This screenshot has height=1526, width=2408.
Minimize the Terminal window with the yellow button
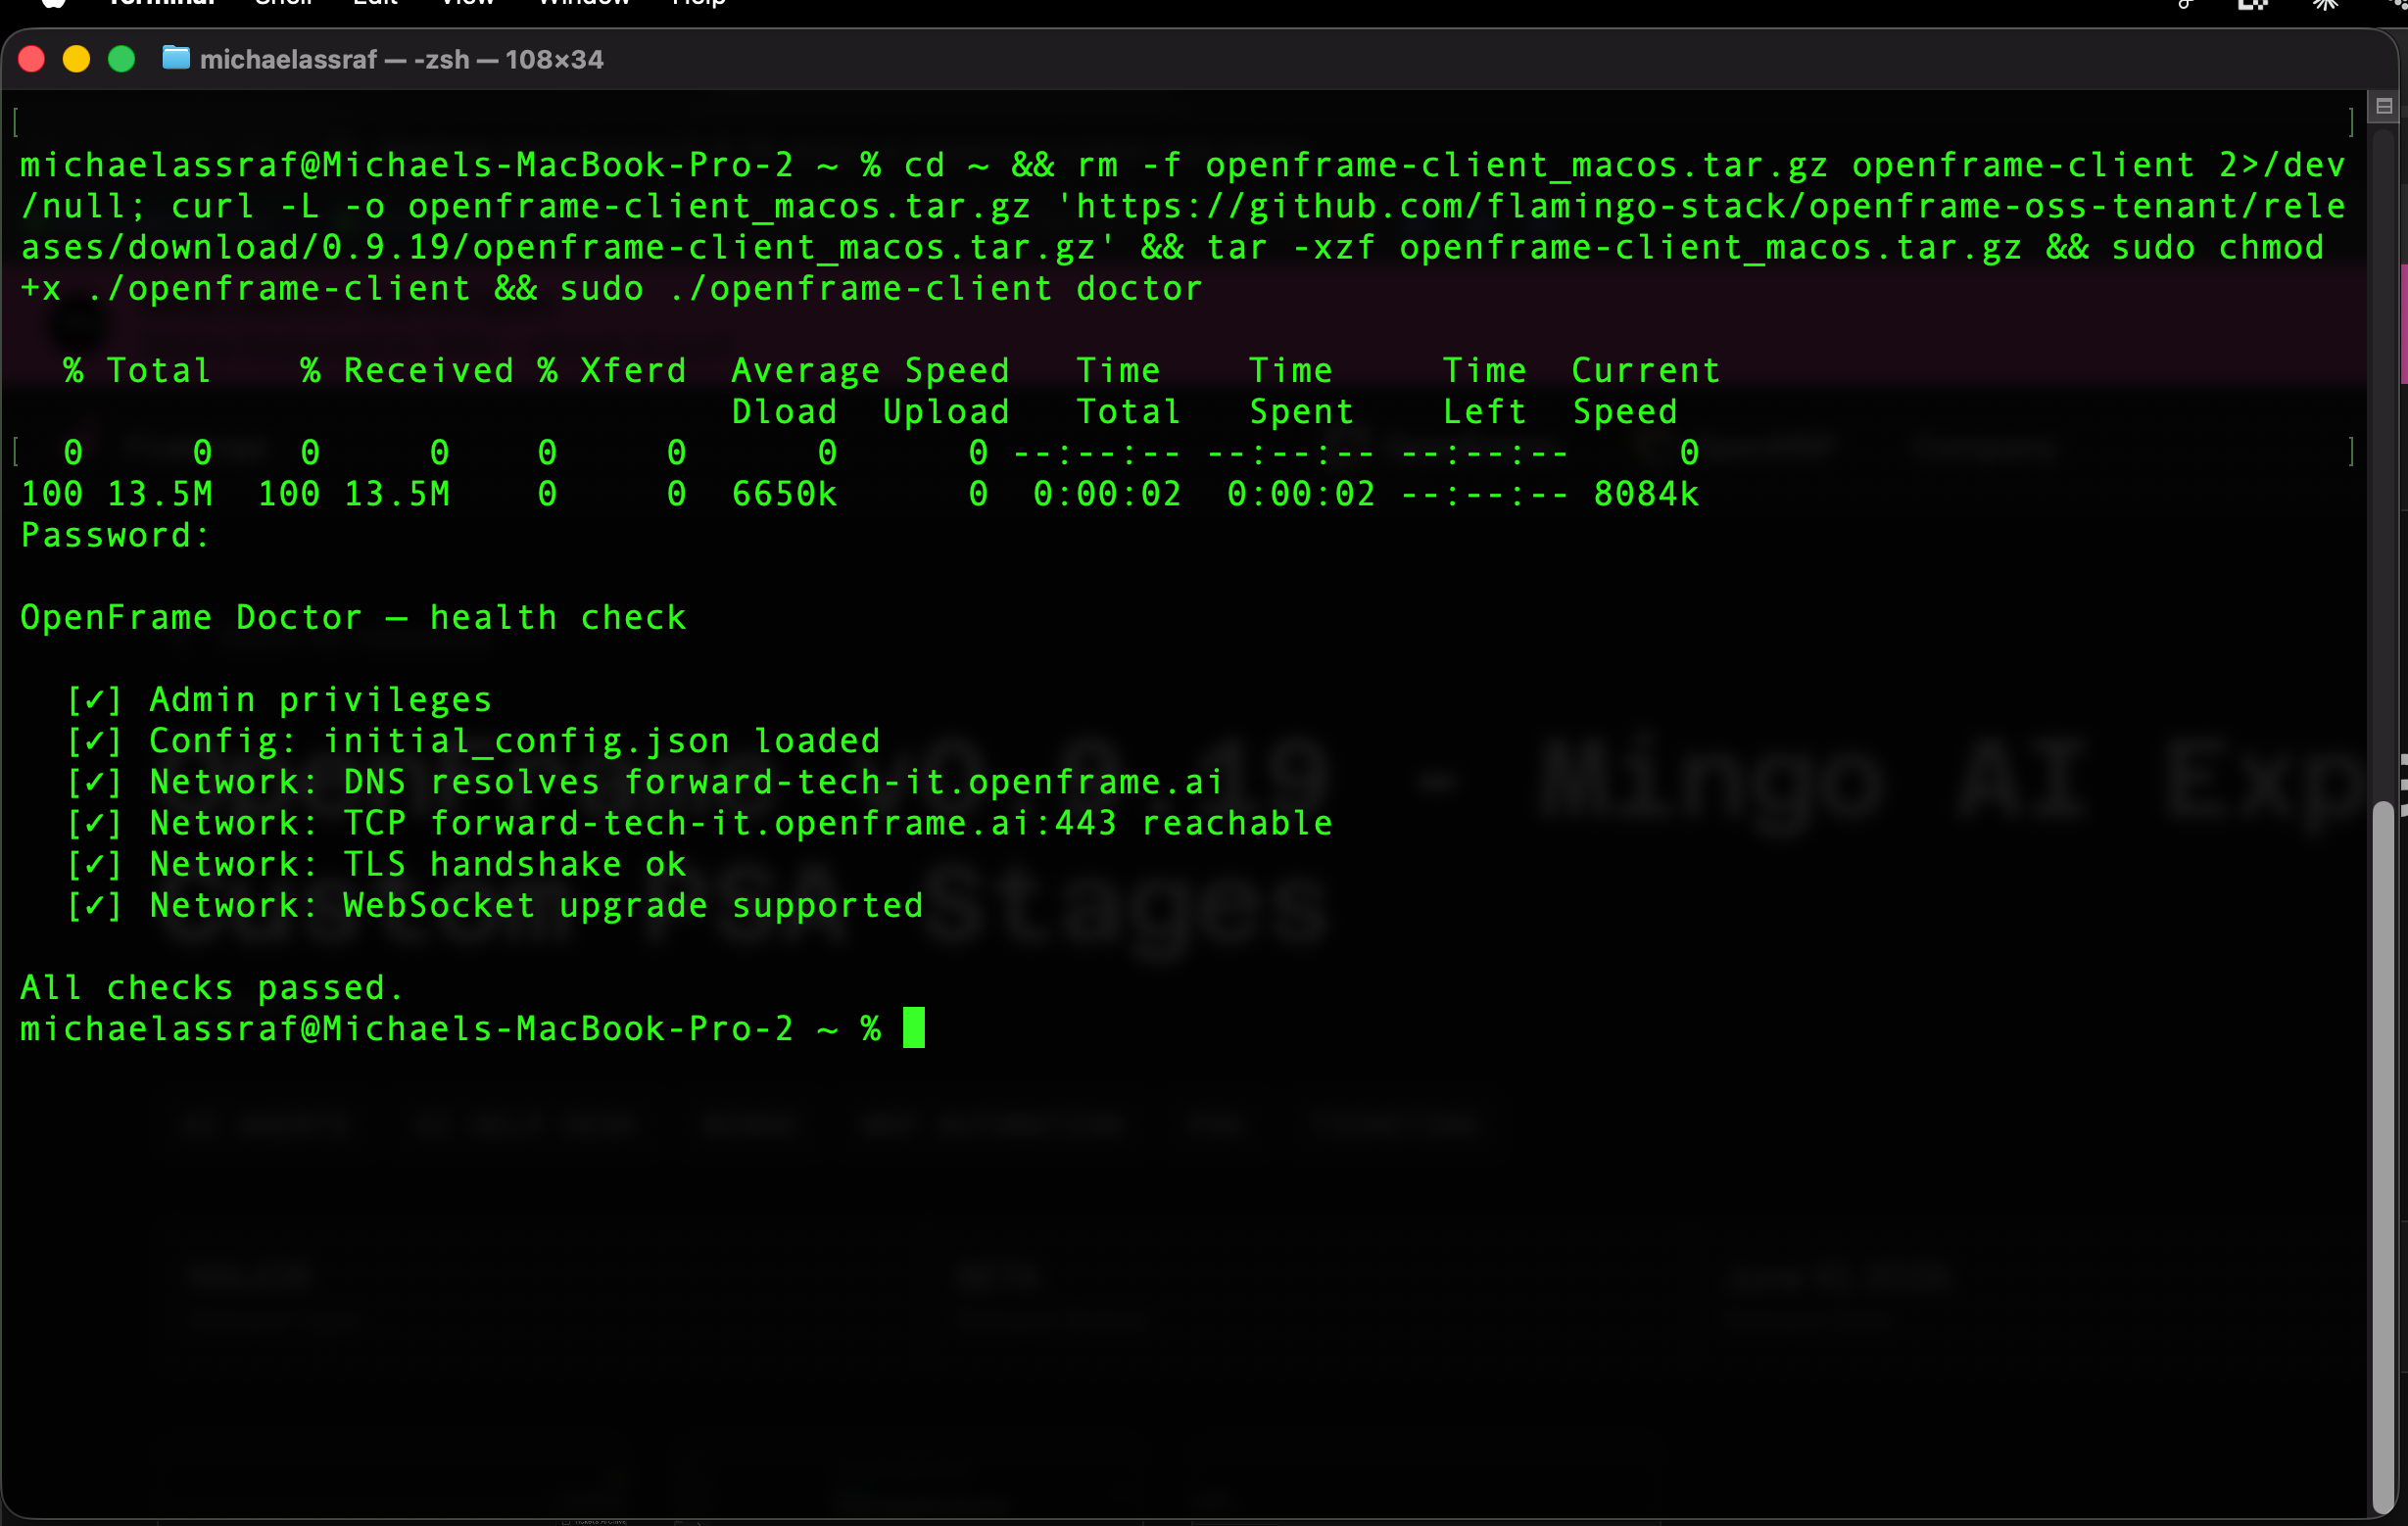[77, 59]
